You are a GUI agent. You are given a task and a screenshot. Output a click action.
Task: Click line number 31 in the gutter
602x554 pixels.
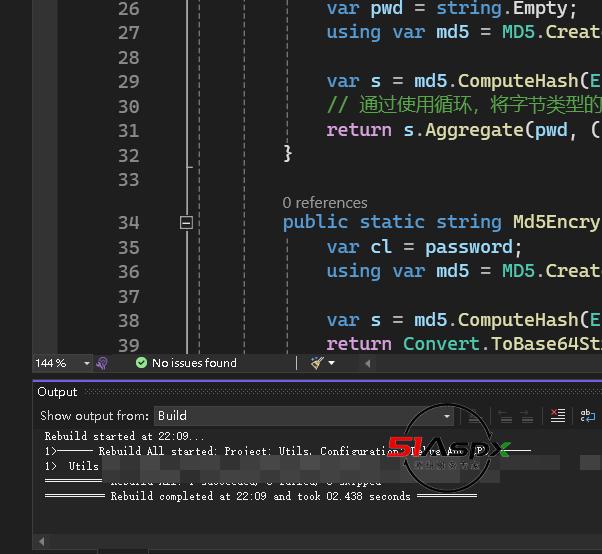coord(129,131)
